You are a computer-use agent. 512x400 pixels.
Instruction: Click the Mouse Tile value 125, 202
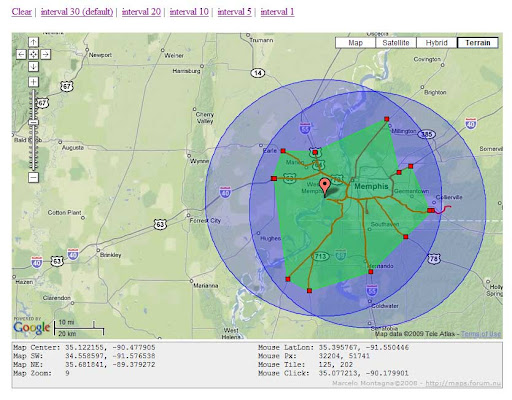(x=335, y=365)
